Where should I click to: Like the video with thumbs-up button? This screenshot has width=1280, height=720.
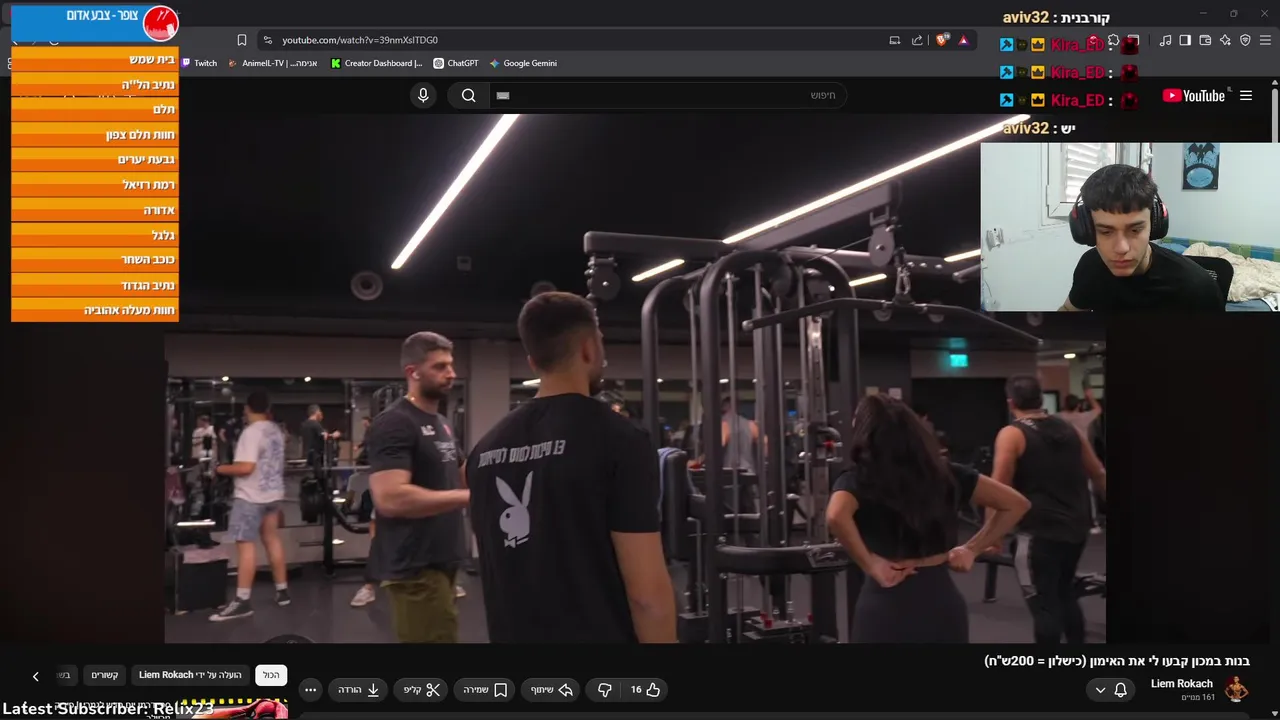645,690
